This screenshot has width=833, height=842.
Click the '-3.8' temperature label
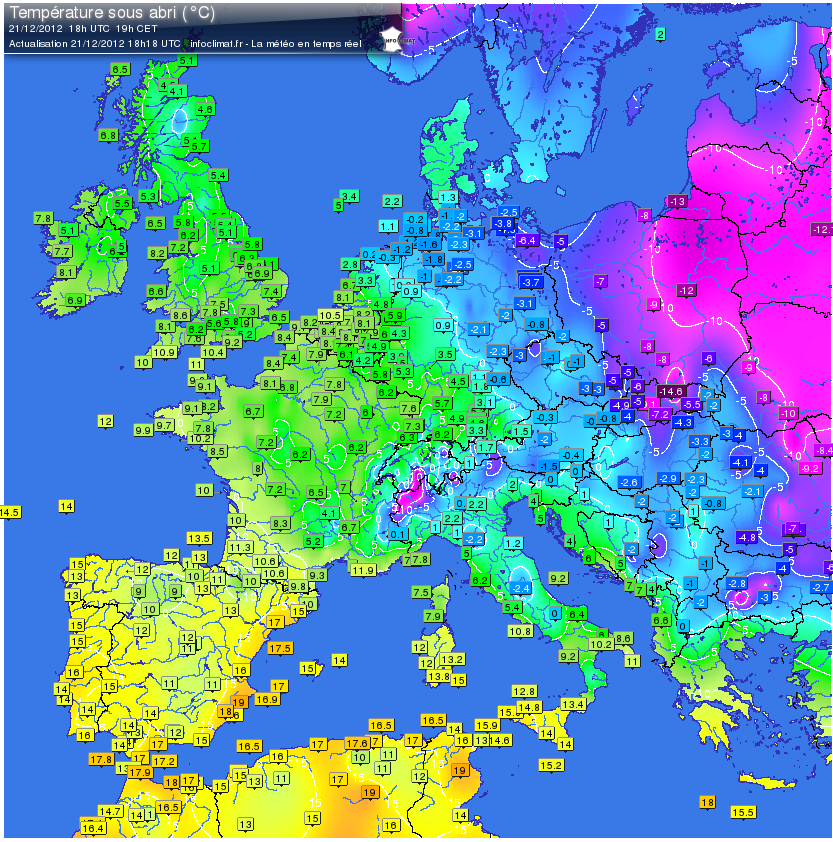click(503, 223)
